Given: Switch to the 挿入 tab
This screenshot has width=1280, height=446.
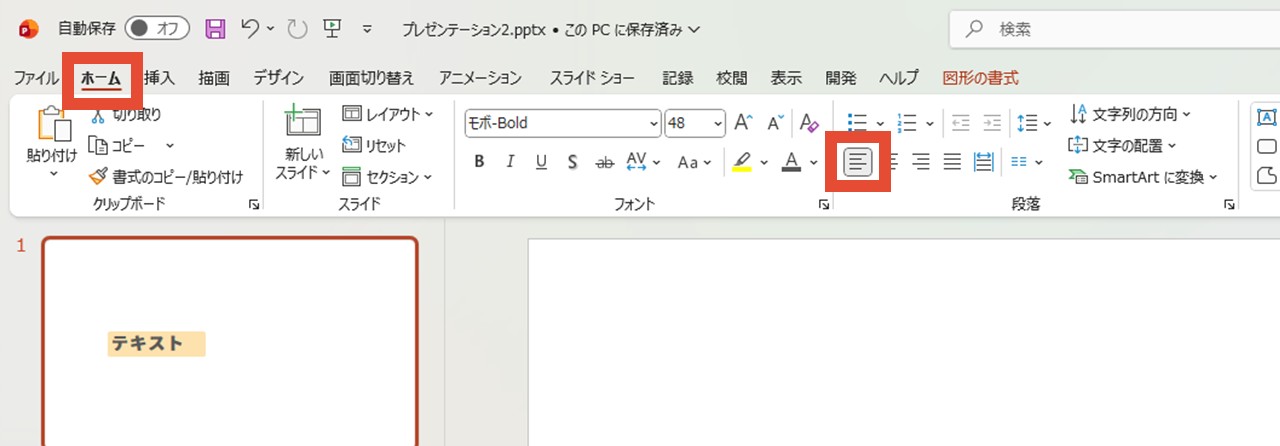Looking at the screenshot, I should click(159, 78).
